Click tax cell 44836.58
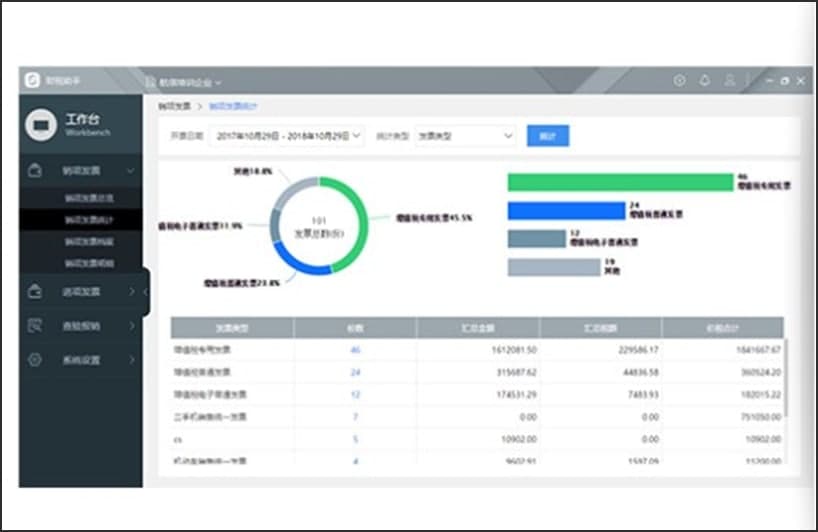The width and height of the screenshot is (818, 532). (x=641, y=372)
